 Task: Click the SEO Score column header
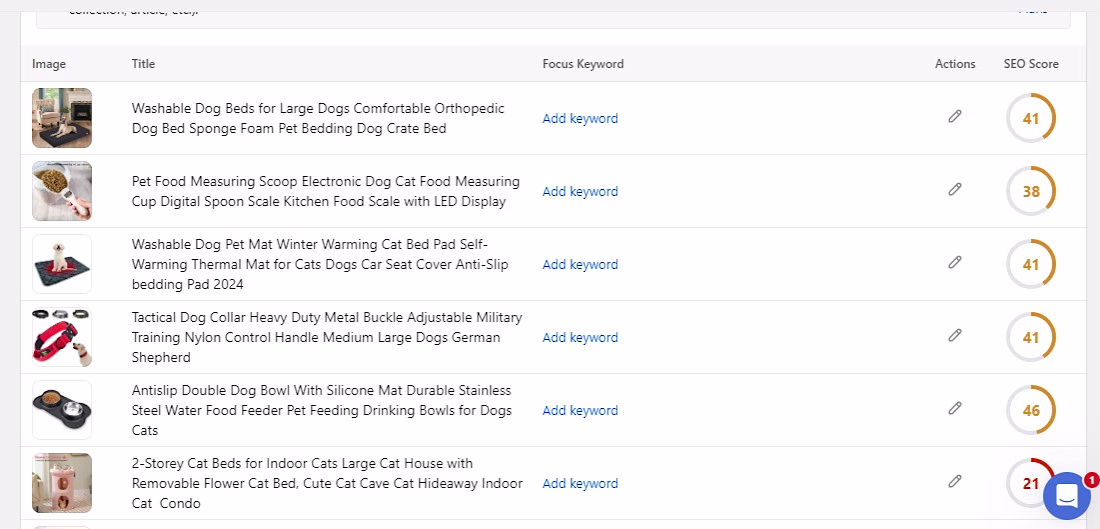click(x=1031, y=64)
